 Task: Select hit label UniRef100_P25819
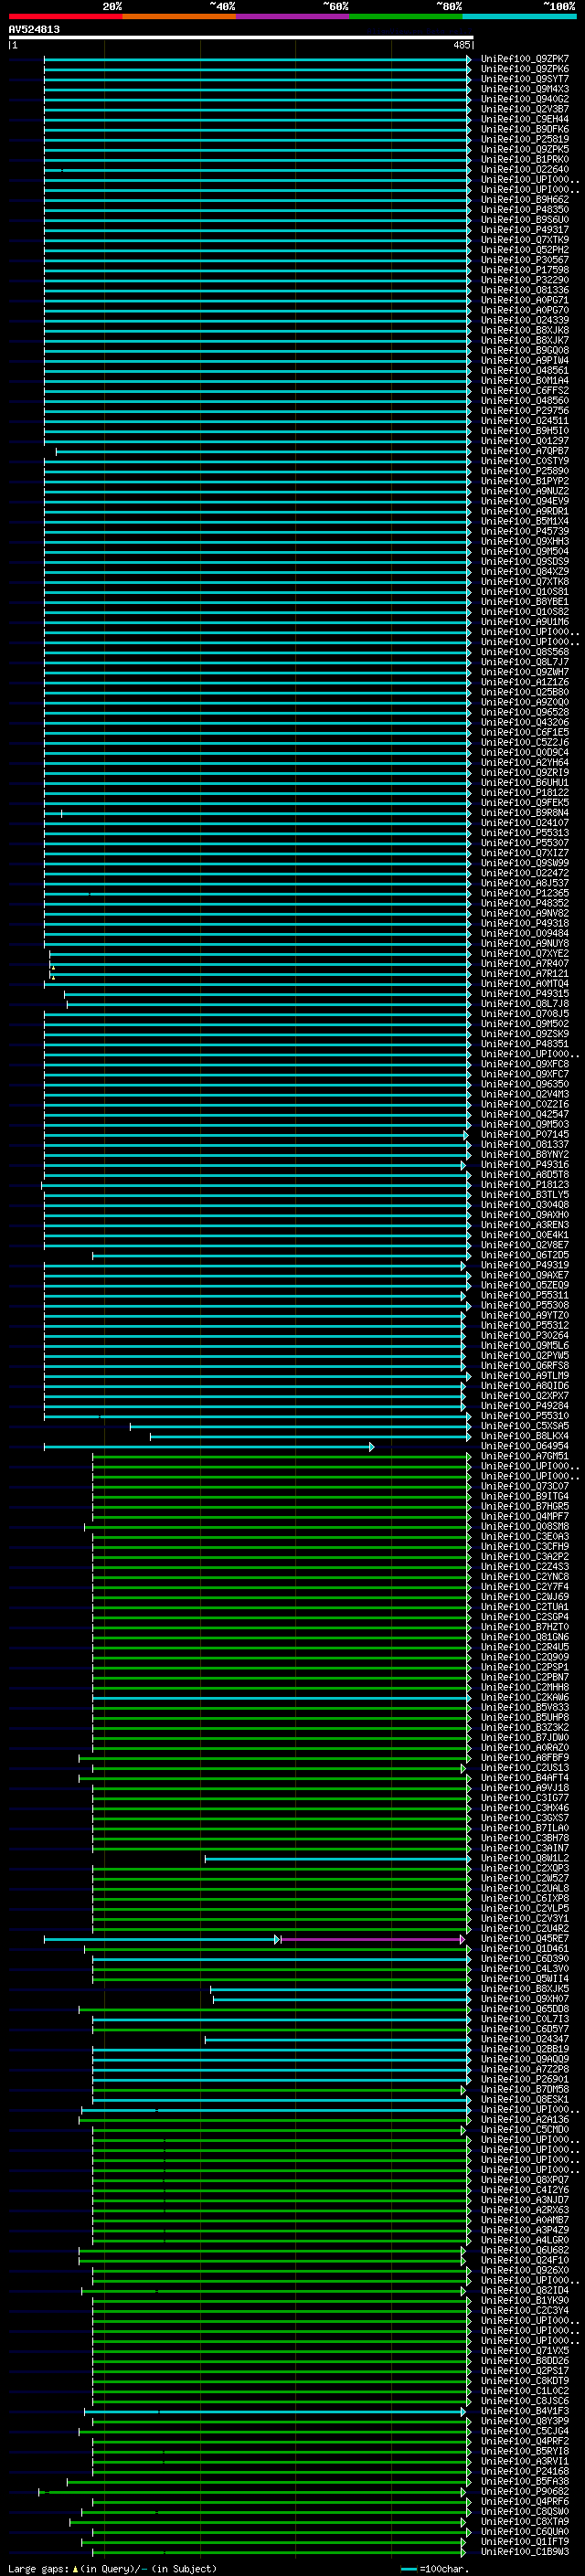tap(525, 139)
